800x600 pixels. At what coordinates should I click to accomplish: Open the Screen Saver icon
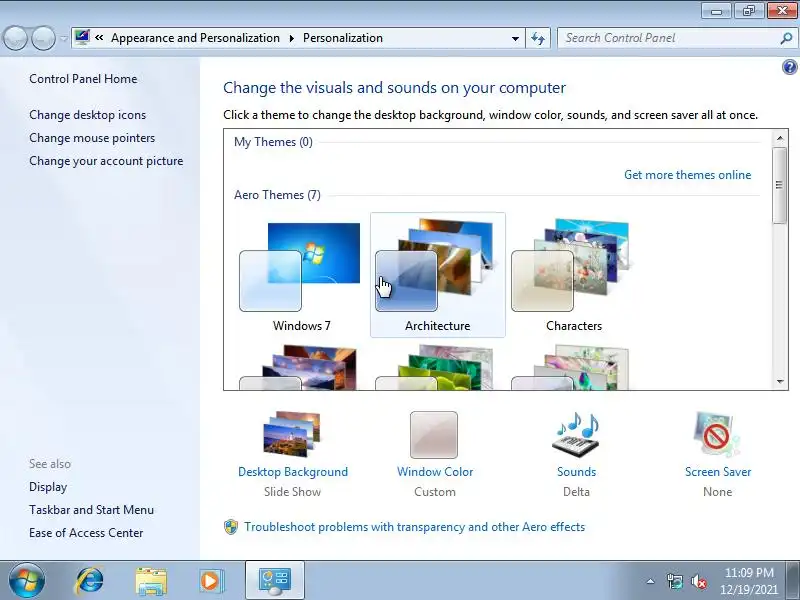coord(717,434)
